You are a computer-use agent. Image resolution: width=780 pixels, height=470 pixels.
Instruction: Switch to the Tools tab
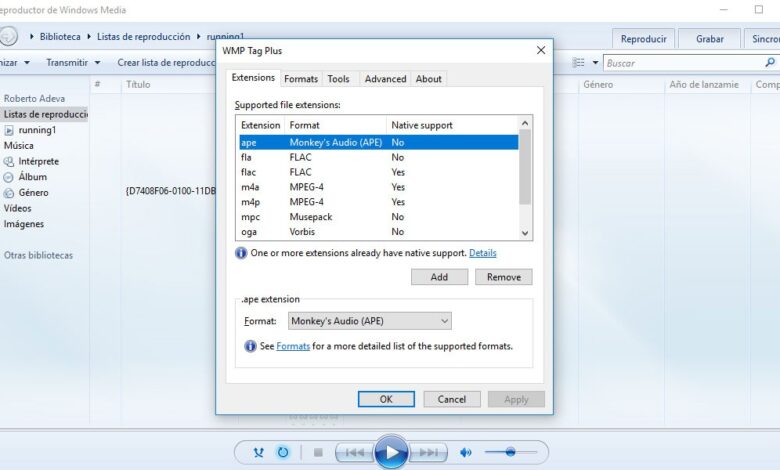338,79
